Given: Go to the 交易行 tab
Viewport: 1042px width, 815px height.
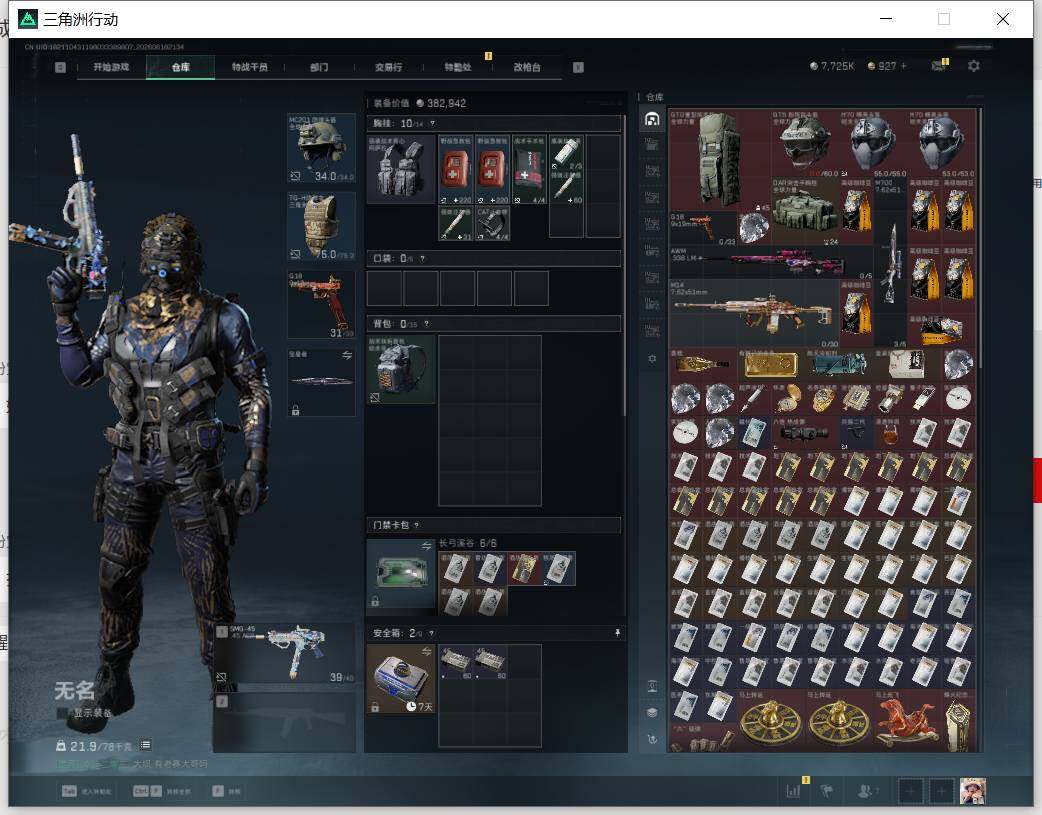Looking at the screenshot, I should click(x=388, y=67).
